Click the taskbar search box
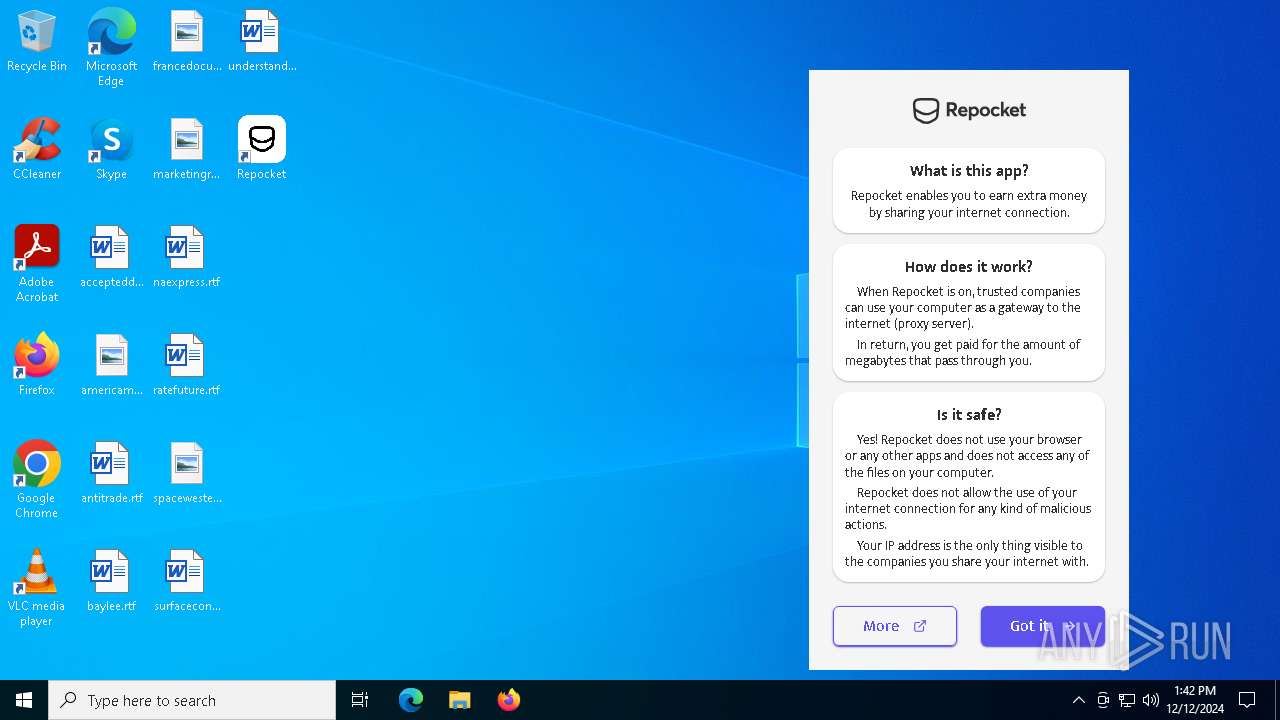The height and width of the screenshot is (720, 1280). (x=192, y=700)
